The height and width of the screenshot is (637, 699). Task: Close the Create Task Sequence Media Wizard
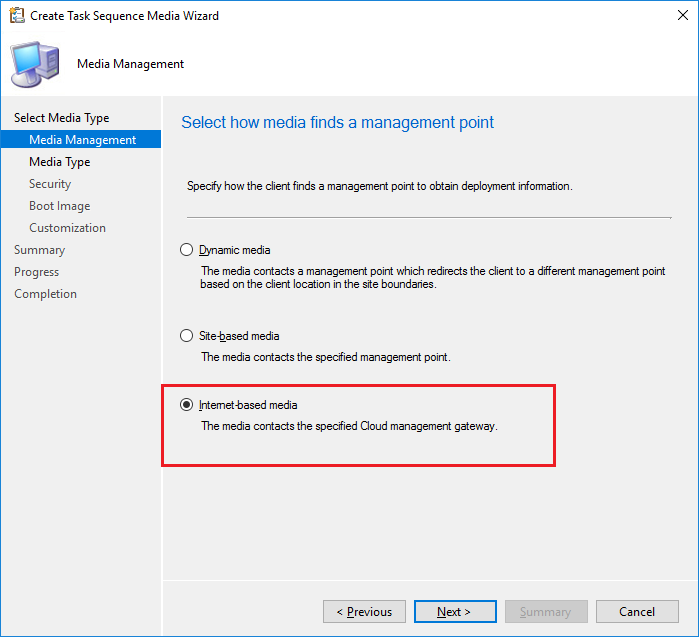683,15
